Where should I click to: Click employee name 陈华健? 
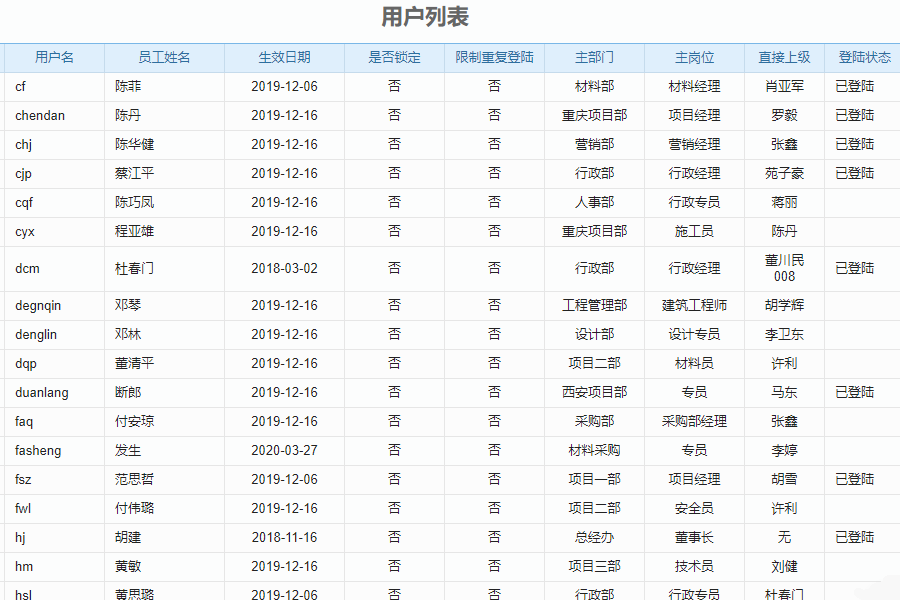pos(134,145)
